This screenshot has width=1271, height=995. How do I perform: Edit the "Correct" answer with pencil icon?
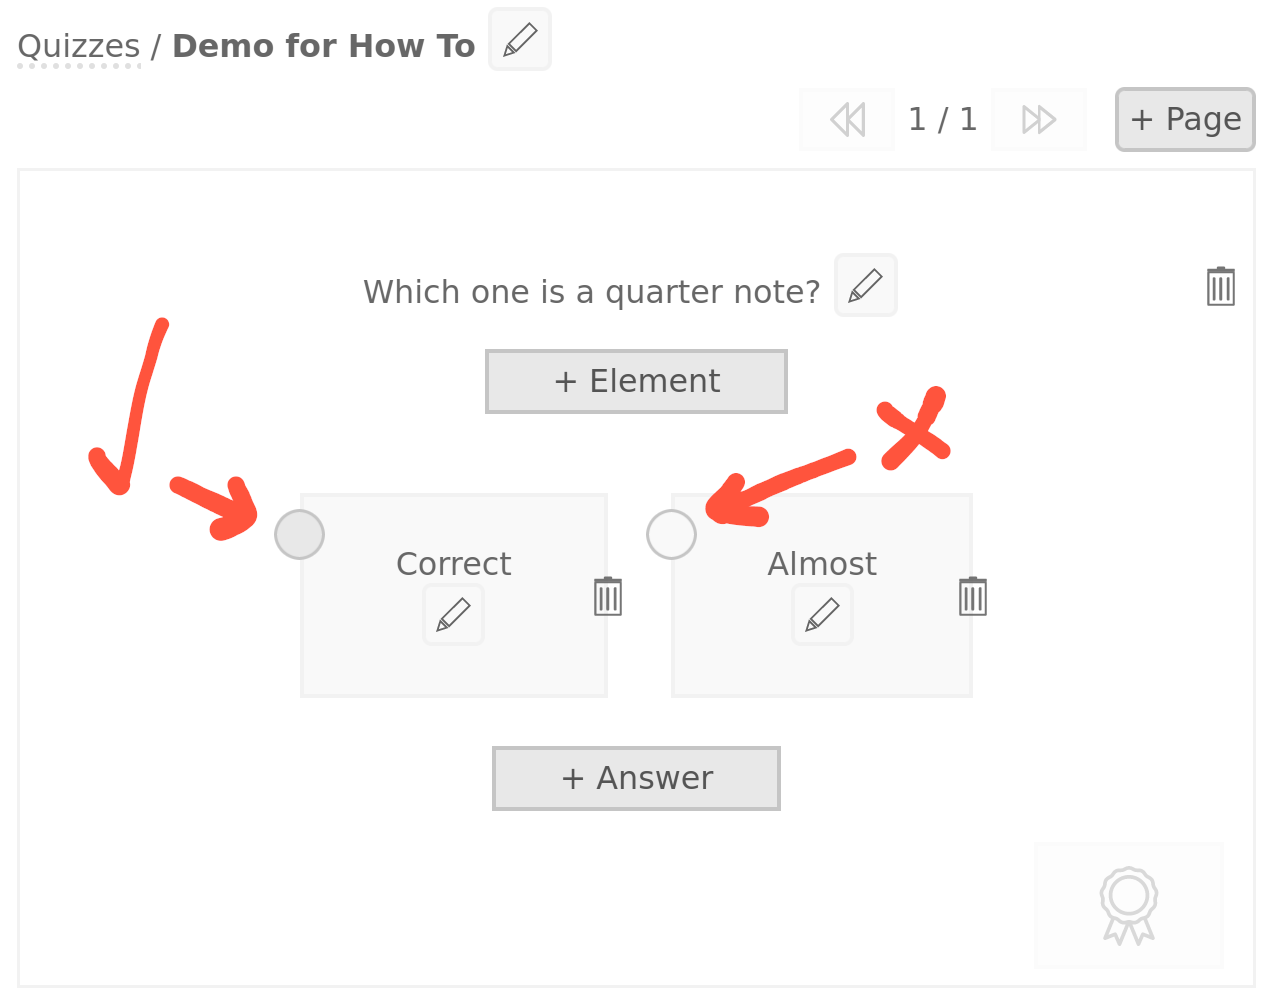click(x=454, y=614)
